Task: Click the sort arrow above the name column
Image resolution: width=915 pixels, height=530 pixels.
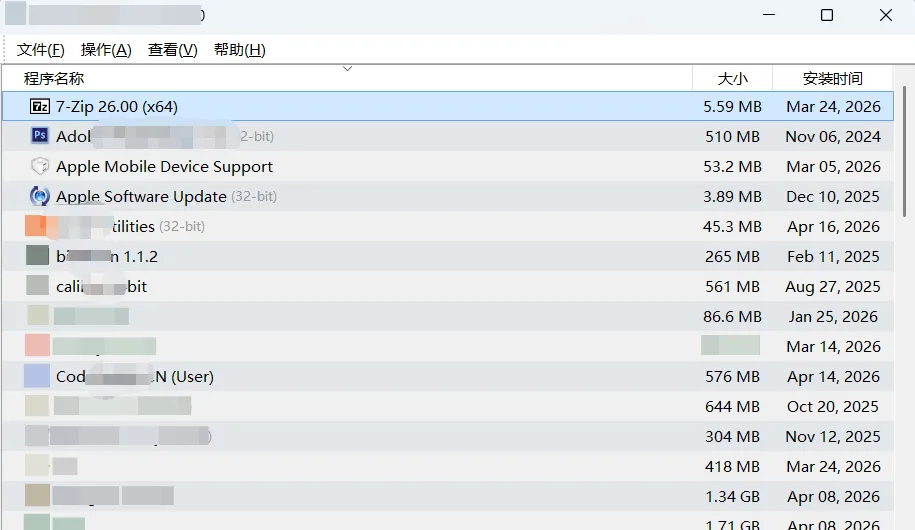Action: click(x=347, y=69)
